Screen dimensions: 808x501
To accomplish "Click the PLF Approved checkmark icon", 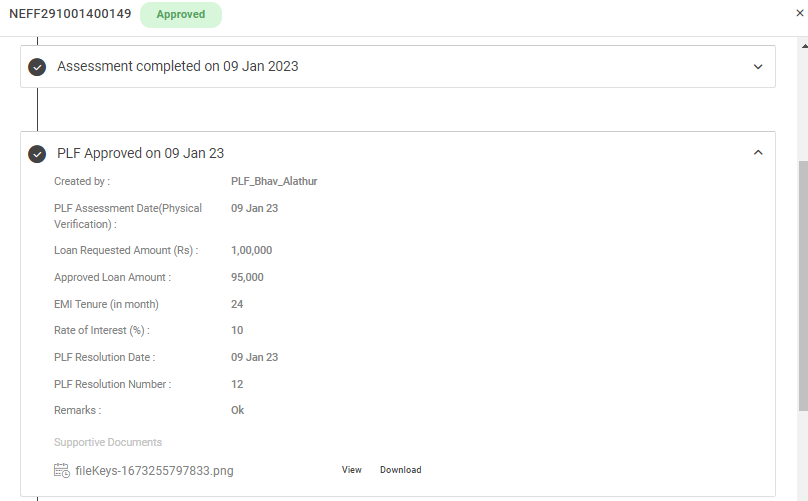I will click(x=37, y=154).
